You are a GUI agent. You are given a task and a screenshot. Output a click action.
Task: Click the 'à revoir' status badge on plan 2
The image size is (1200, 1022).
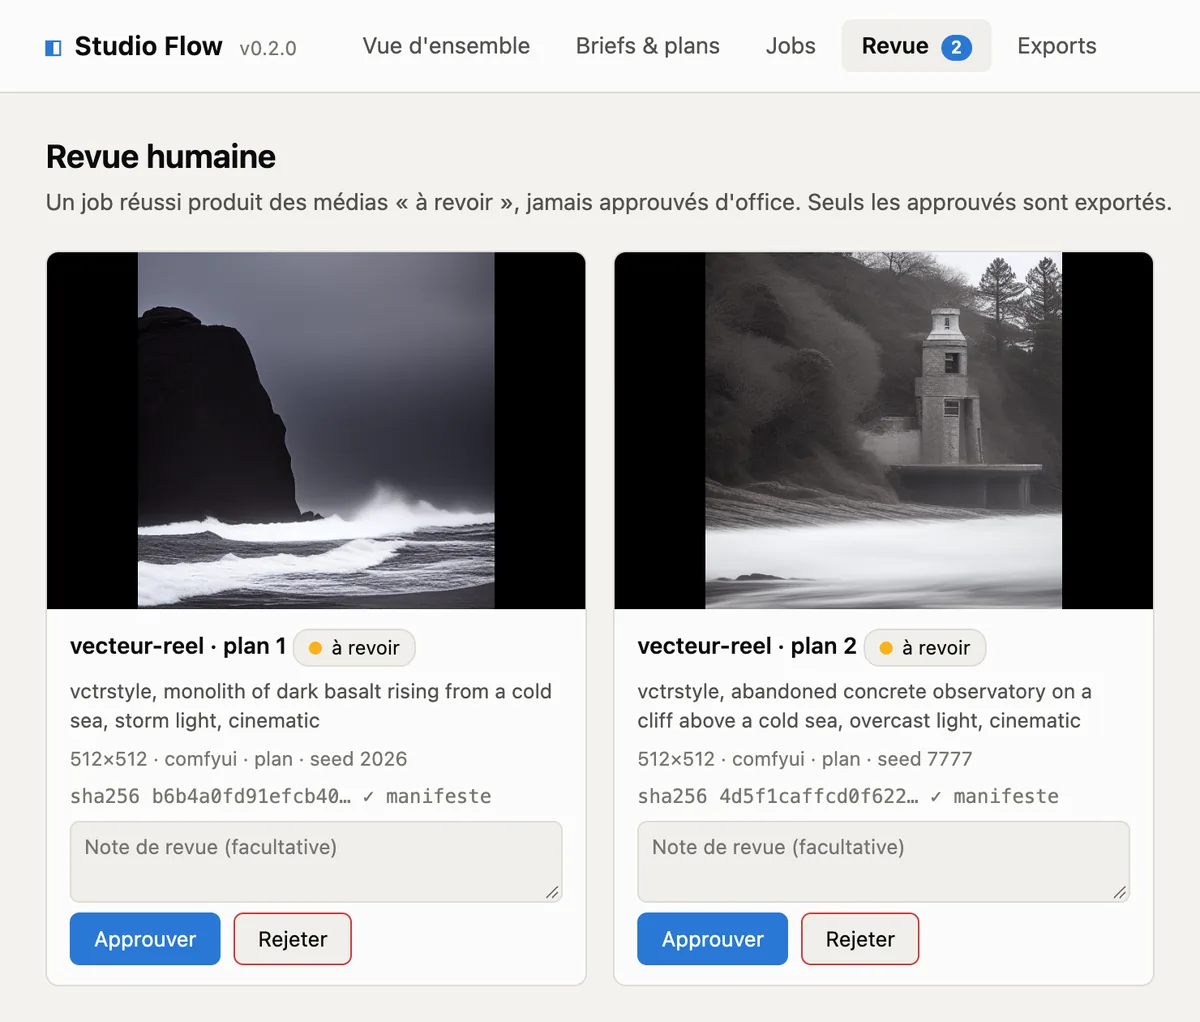tap(925, 648)
